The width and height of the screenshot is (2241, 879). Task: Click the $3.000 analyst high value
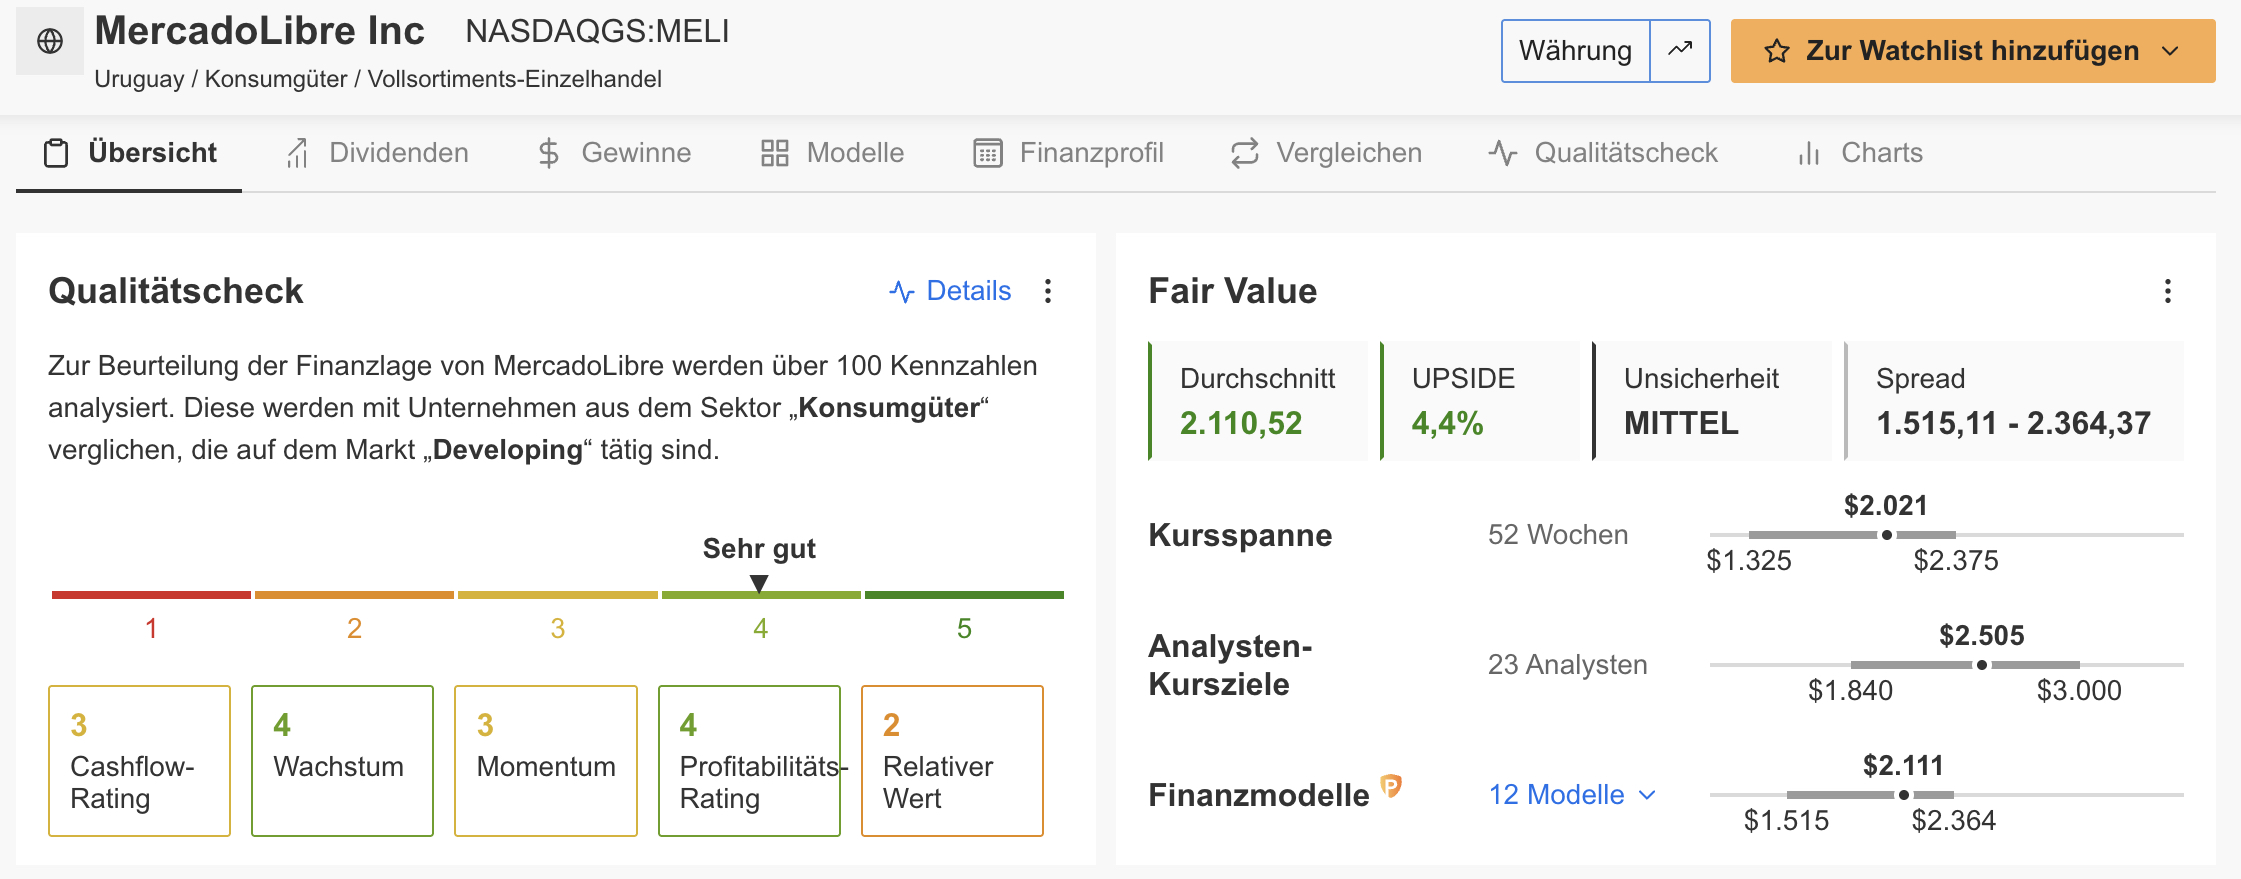2079,691
